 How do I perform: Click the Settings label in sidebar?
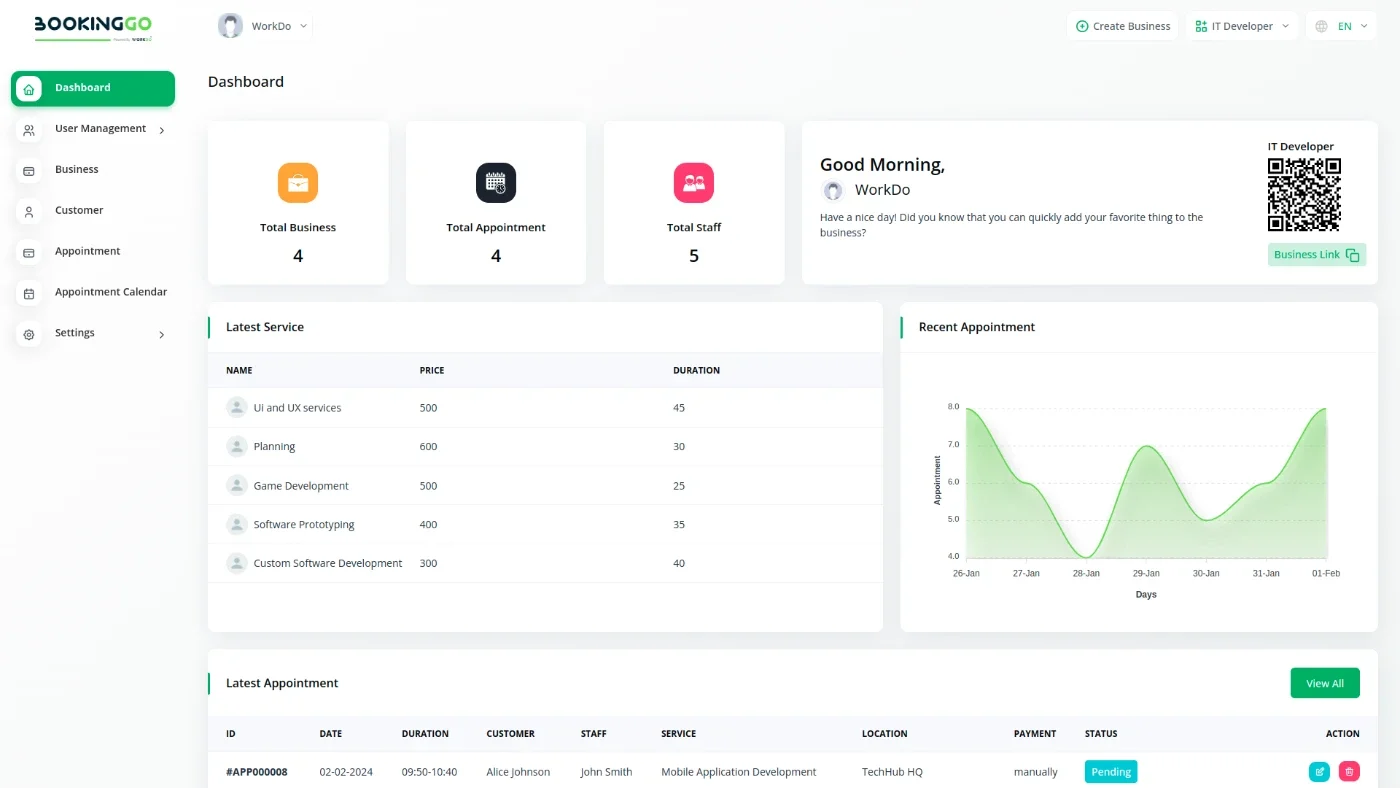[75, 333]
